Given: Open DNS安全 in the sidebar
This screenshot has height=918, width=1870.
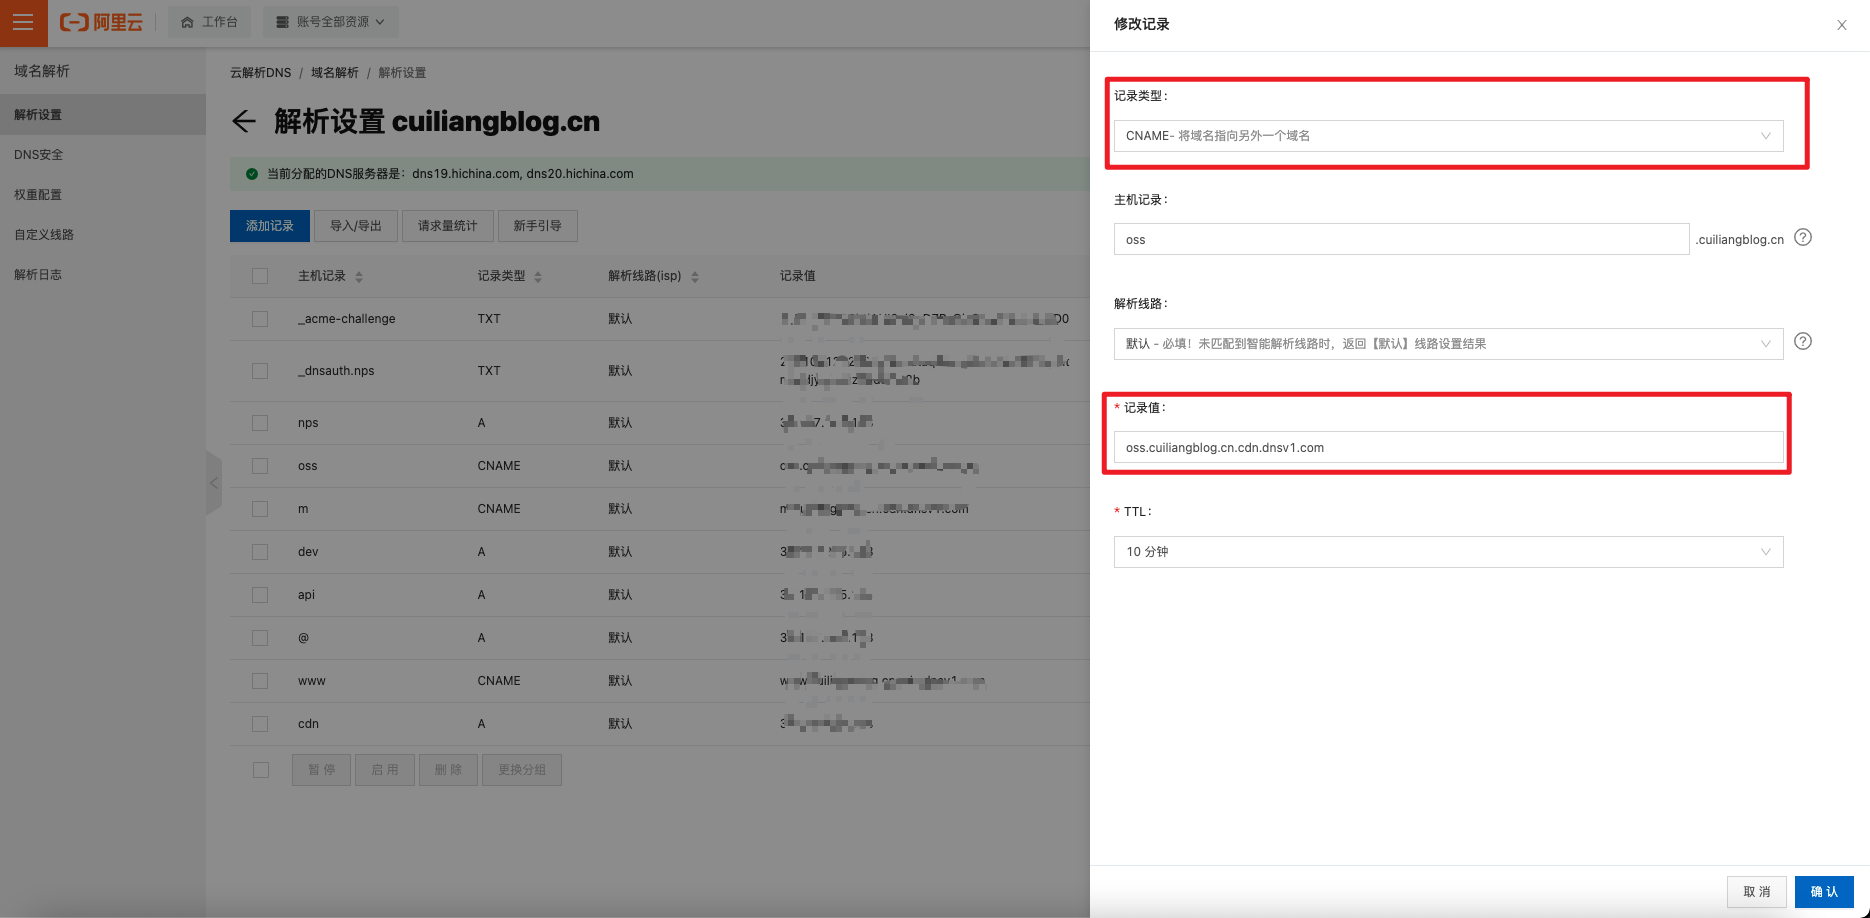Looking at the screenshot, I should (103, 155).
